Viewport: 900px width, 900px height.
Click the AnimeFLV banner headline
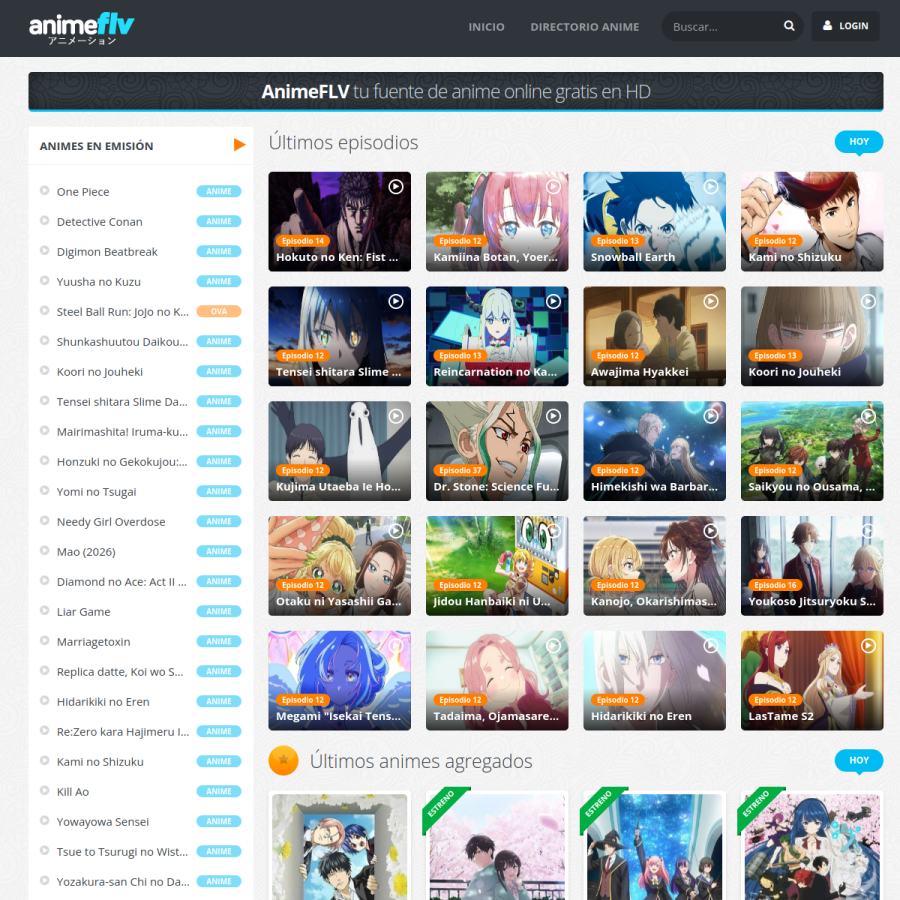[x=456, y=91]
